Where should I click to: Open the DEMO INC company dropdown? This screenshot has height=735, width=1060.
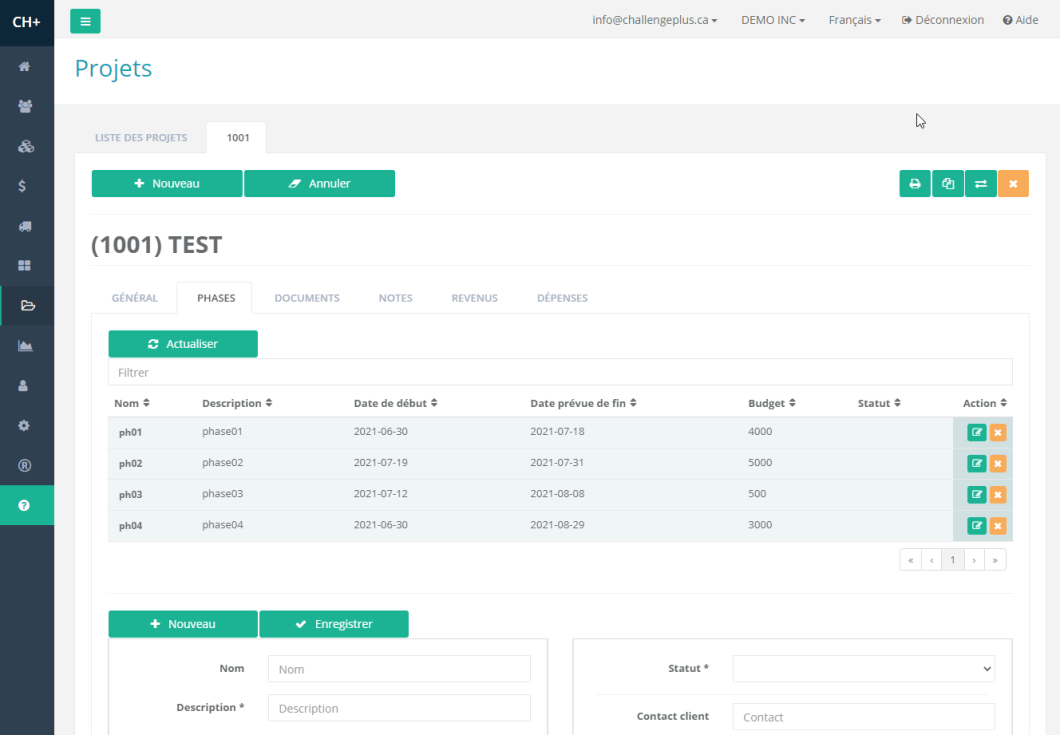(772, 20)
